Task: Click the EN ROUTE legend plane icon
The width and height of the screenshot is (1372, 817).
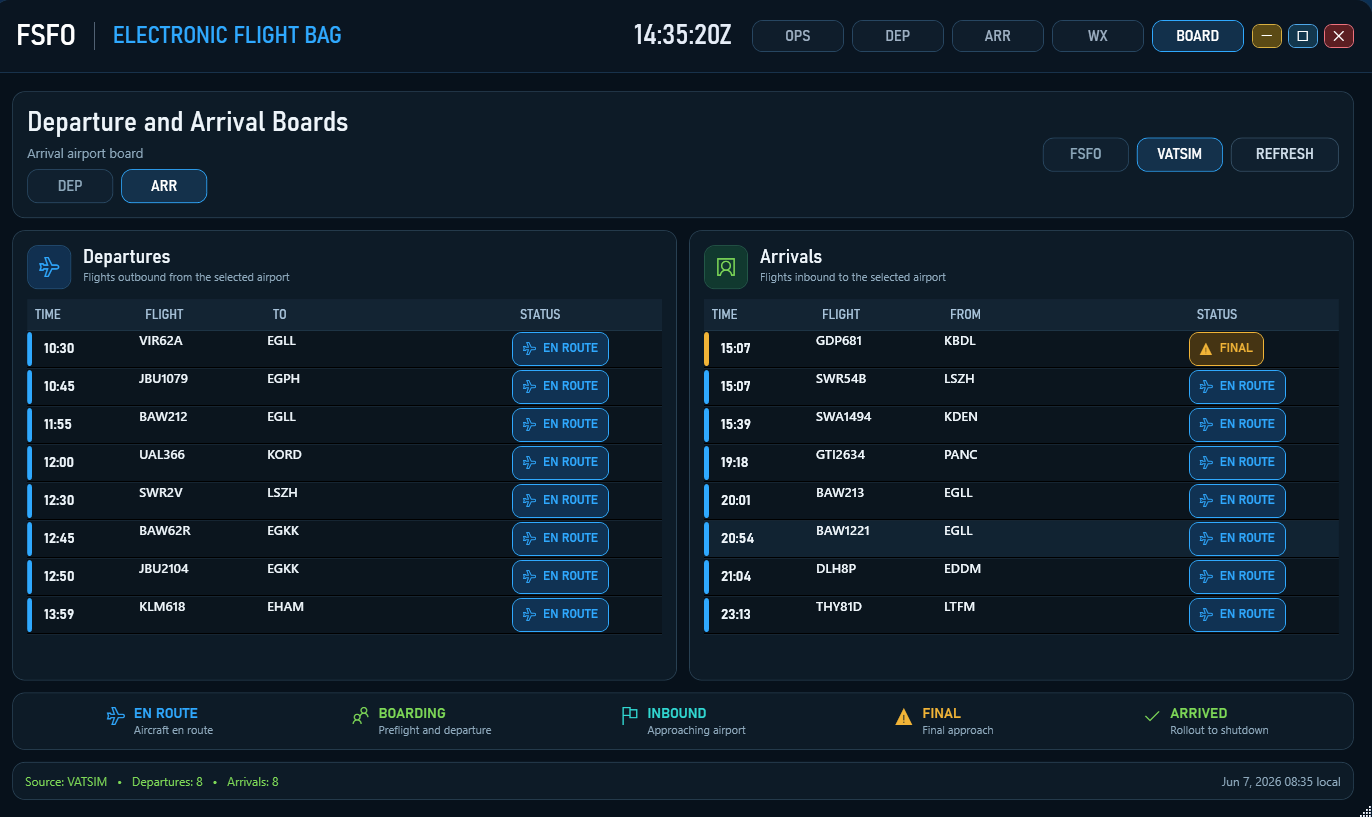Action: pyautogui.click(x=116, y=716)
